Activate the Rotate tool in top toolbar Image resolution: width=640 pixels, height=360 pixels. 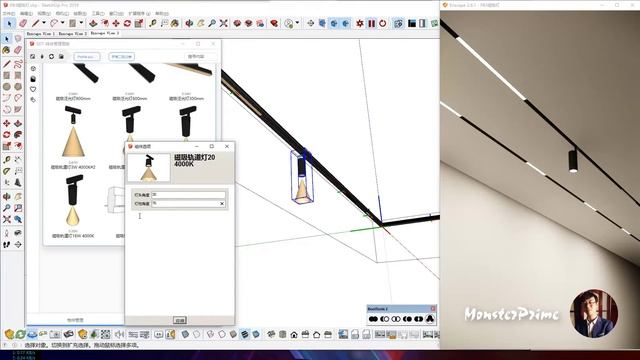click(x=127, y=24)
